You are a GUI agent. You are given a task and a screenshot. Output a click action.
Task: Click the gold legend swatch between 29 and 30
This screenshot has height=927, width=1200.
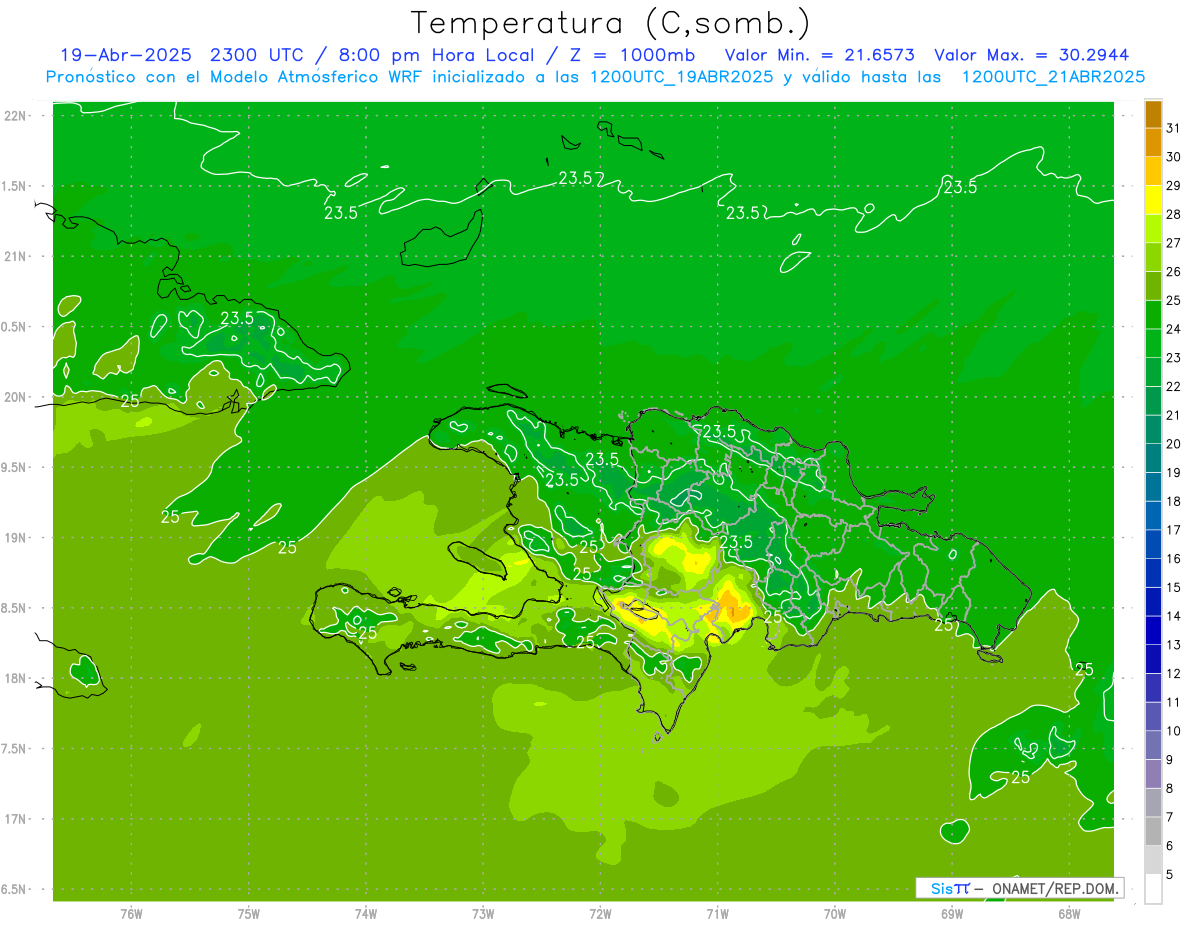point(1153,171)
